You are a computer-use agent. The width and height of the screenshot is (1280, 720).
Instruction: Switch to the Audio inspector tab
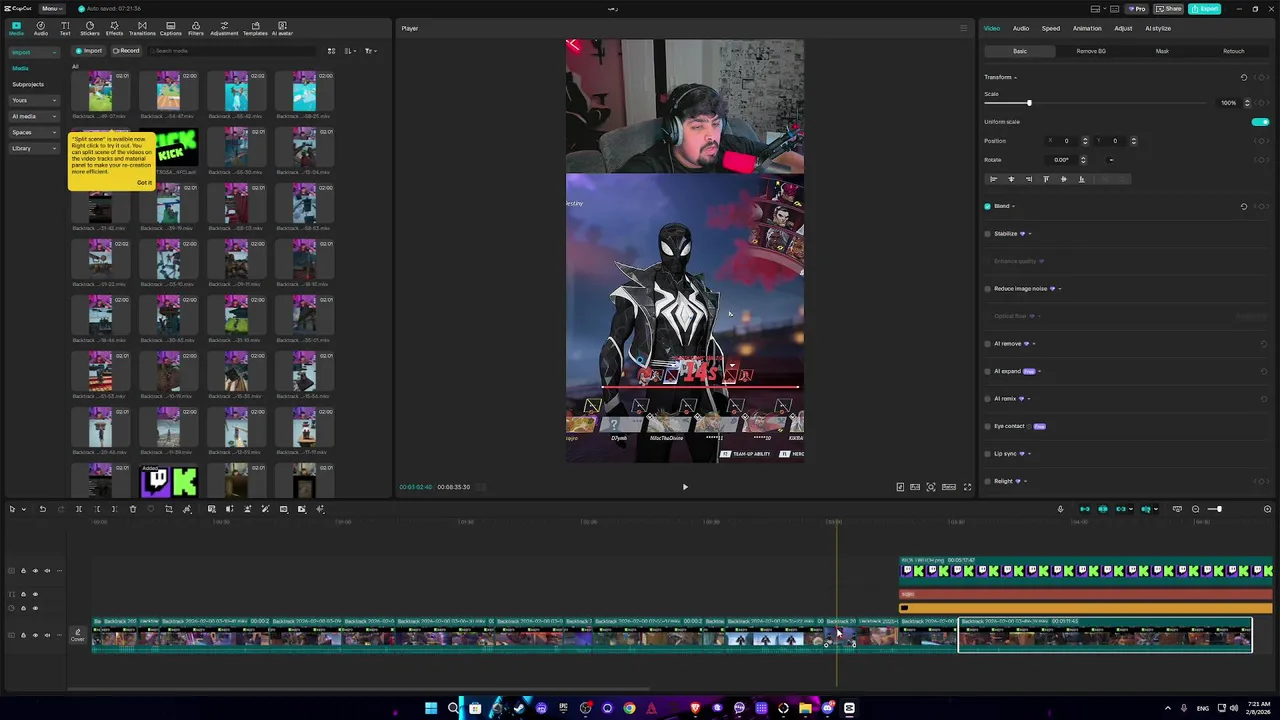coord(1021,28)
